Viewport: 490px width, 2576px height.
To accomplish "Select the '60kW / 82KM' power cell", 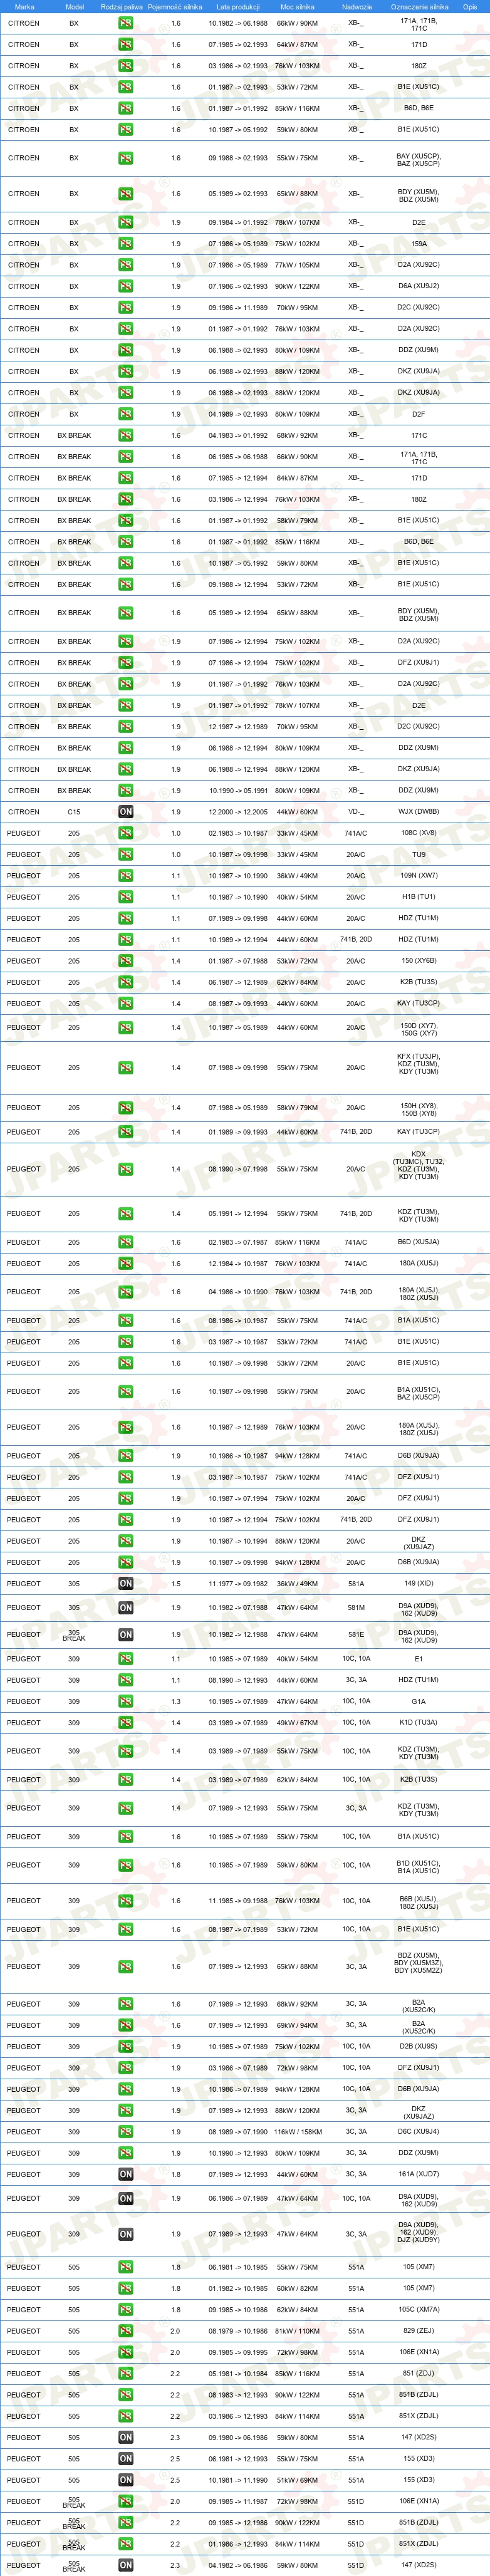I will [297, 2288].
